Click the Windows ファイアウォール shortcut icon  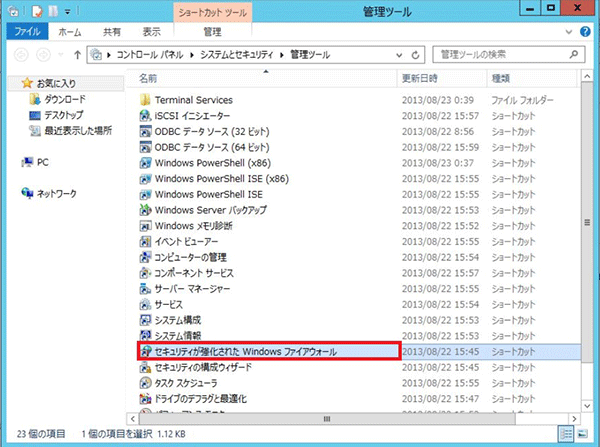click(x=146, y=351)
